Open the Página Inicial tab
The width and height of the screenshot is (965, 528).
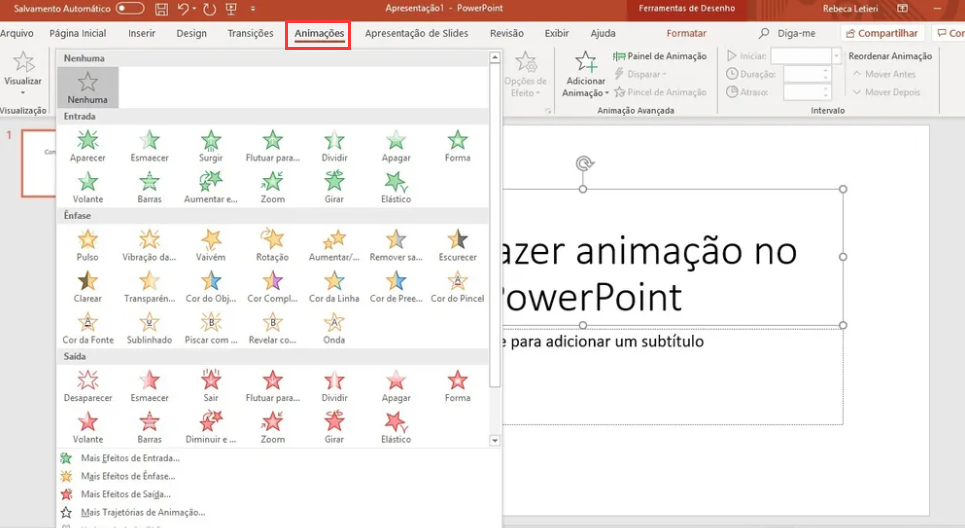point(78,33)
